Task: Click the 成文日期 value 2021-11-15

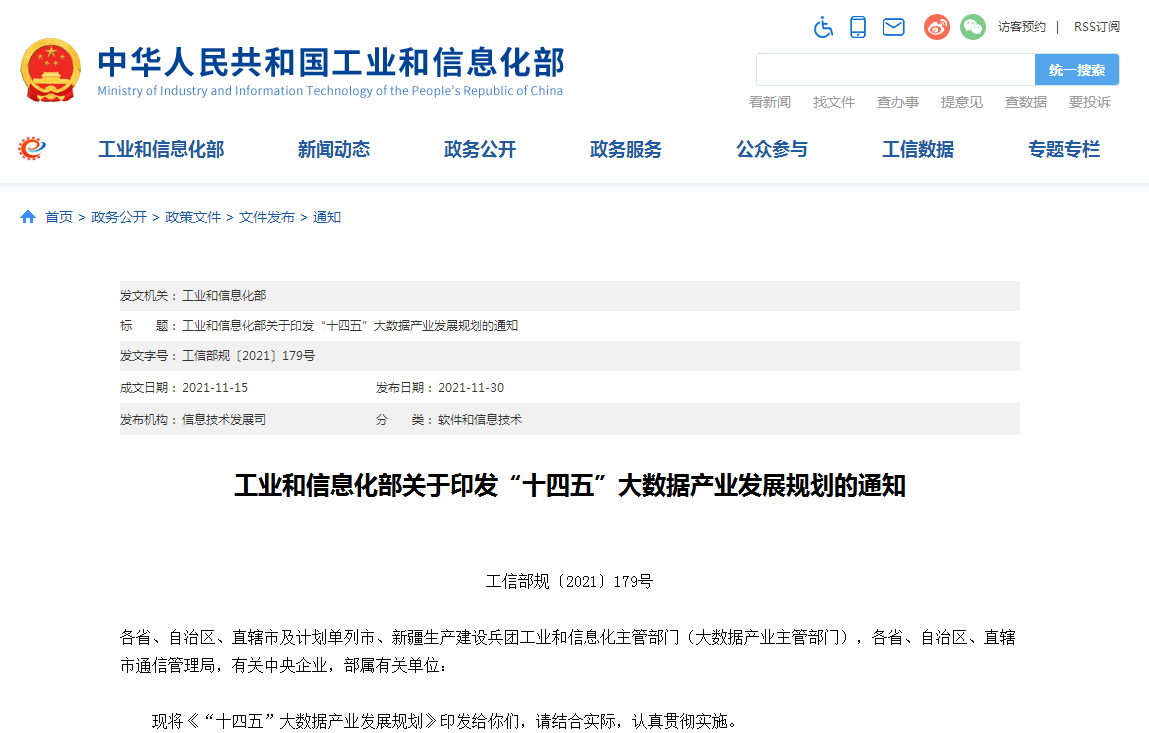Action: [215, 388]
